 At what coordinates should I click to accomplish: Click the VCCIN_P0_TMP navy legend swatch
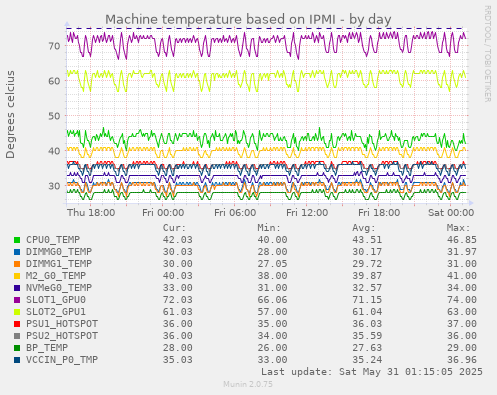click(17, 360)
